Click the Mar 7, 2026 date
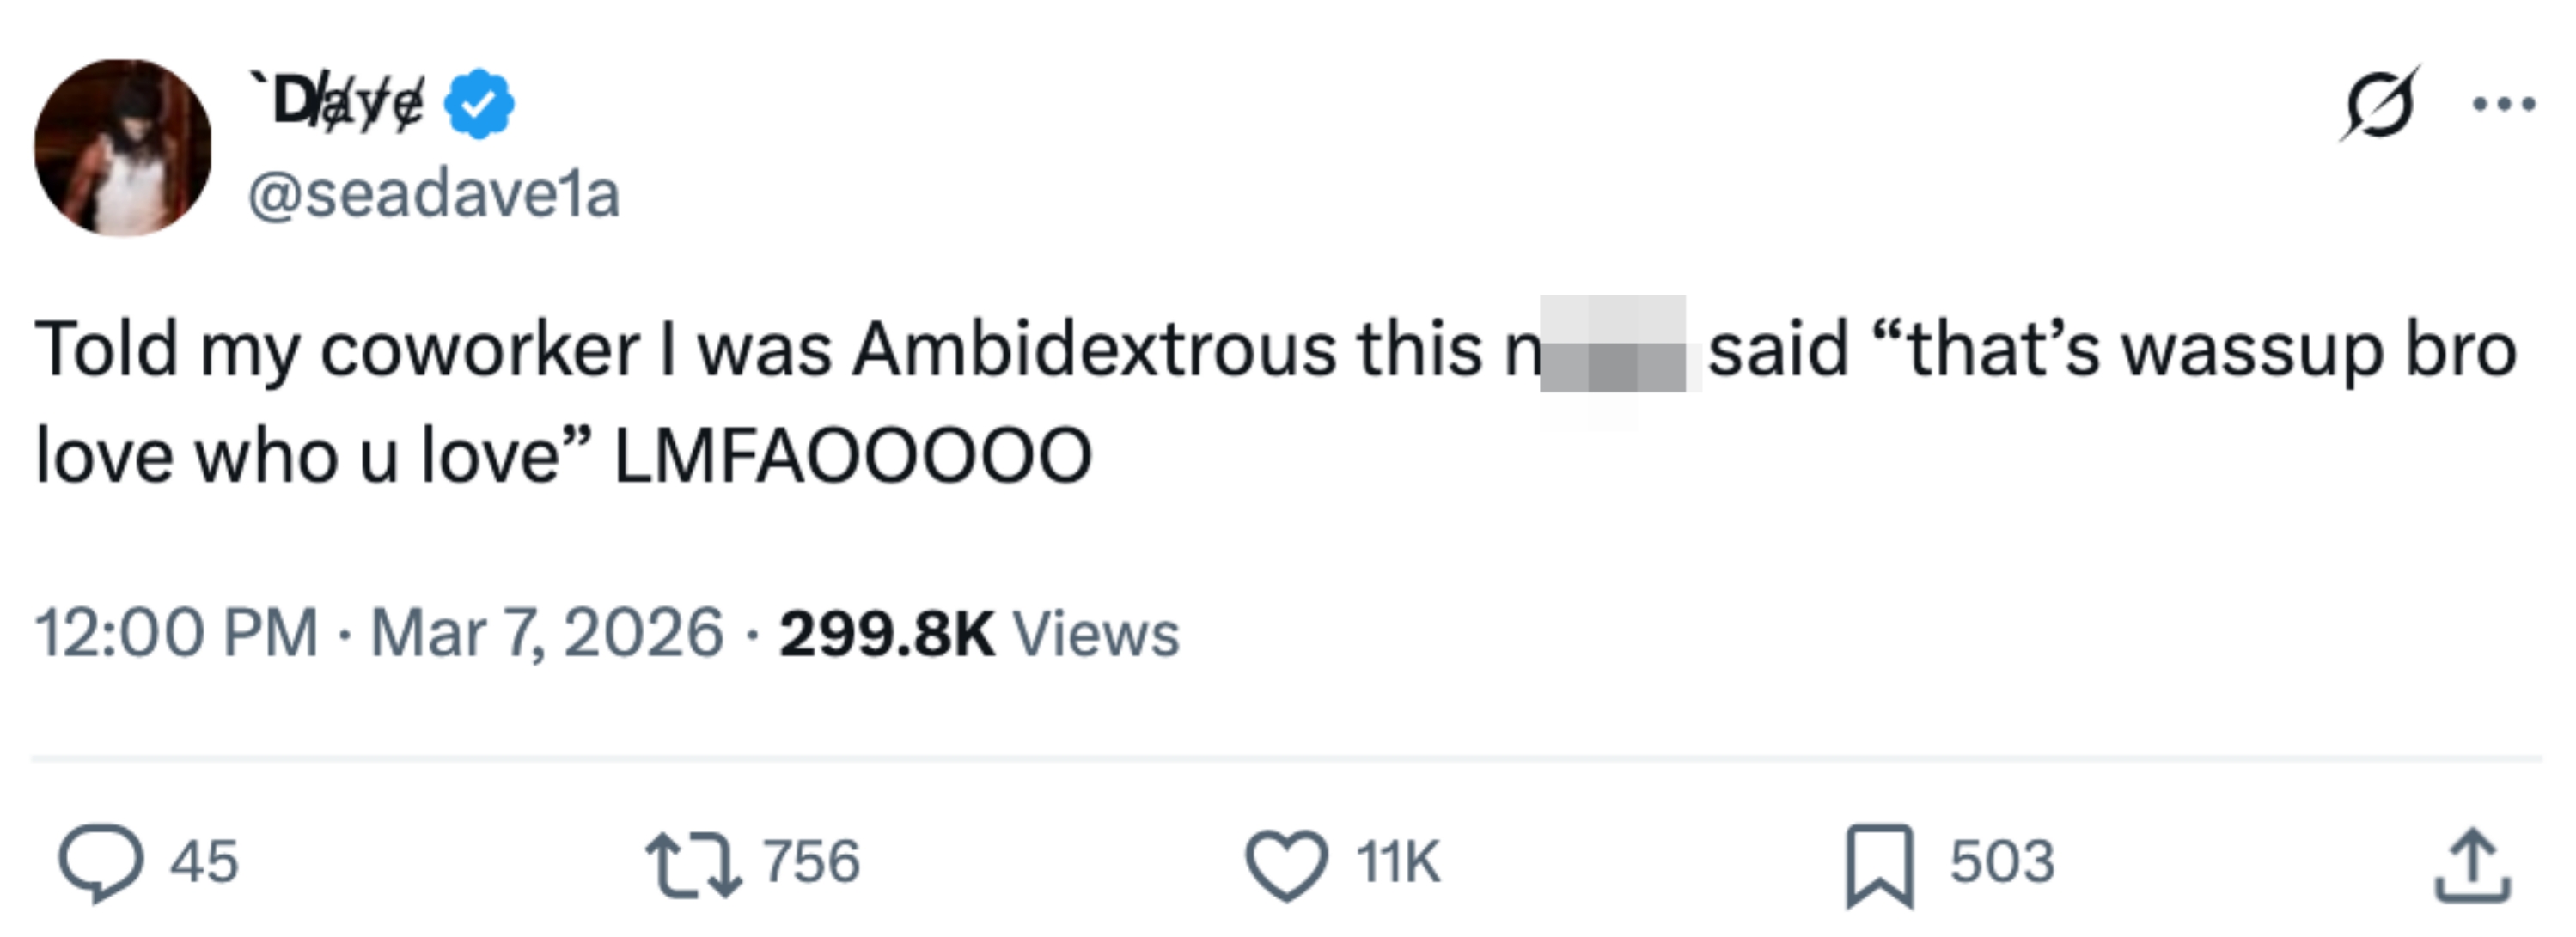 [546, 633]
